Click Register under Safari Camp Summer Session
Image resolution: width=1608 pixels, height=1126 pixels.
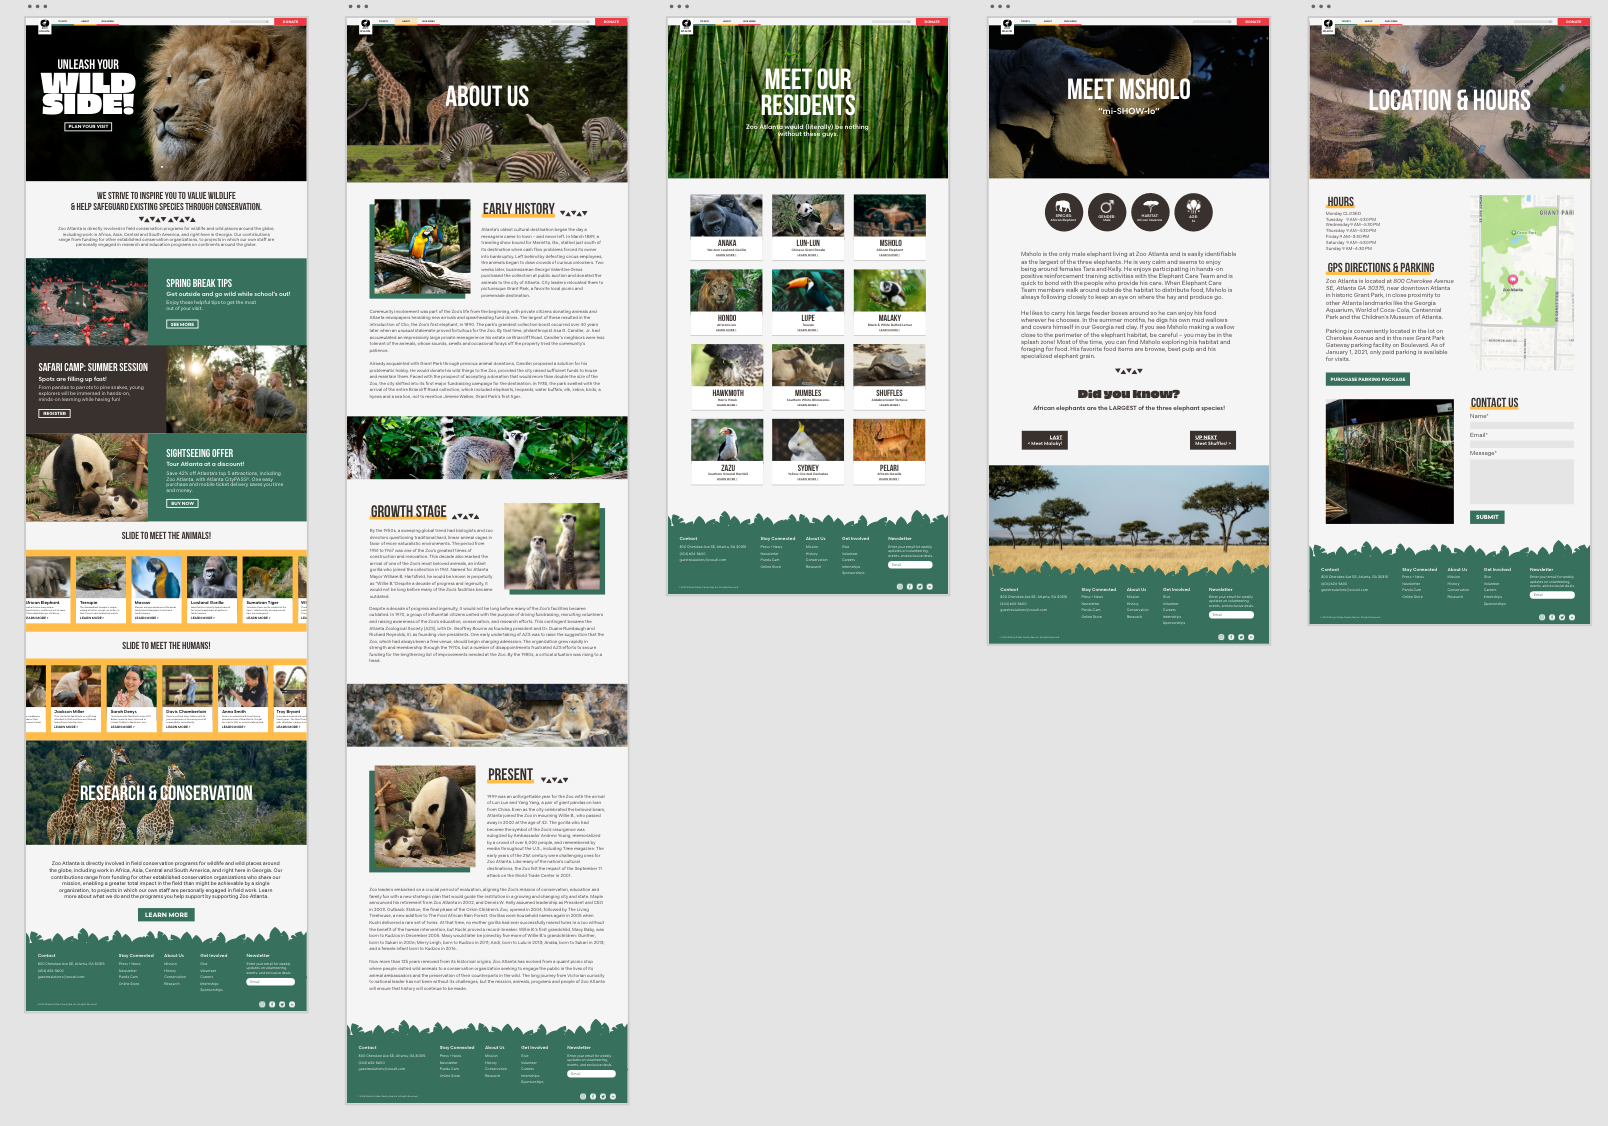click(54, 413)
